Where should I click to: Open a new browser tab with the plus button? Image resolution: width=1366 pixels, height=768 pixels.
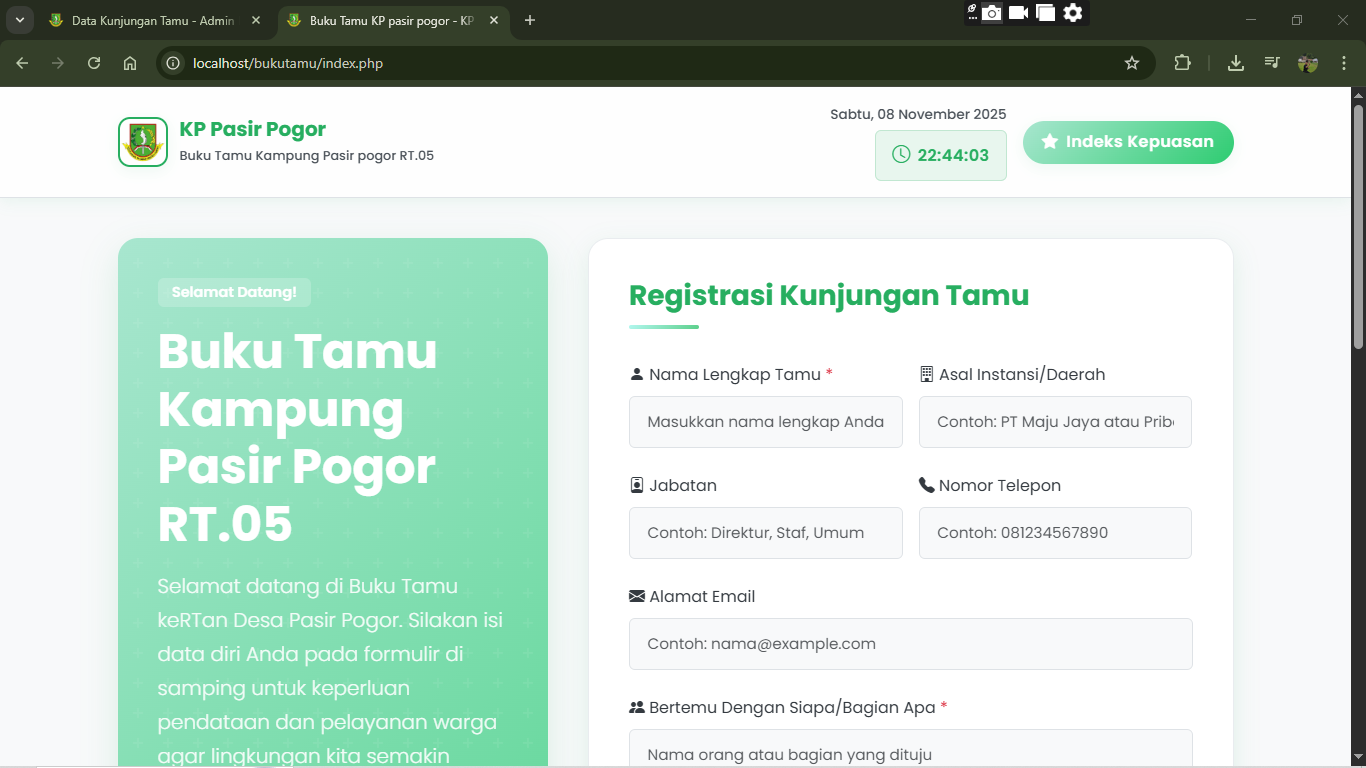click(530, 20)
